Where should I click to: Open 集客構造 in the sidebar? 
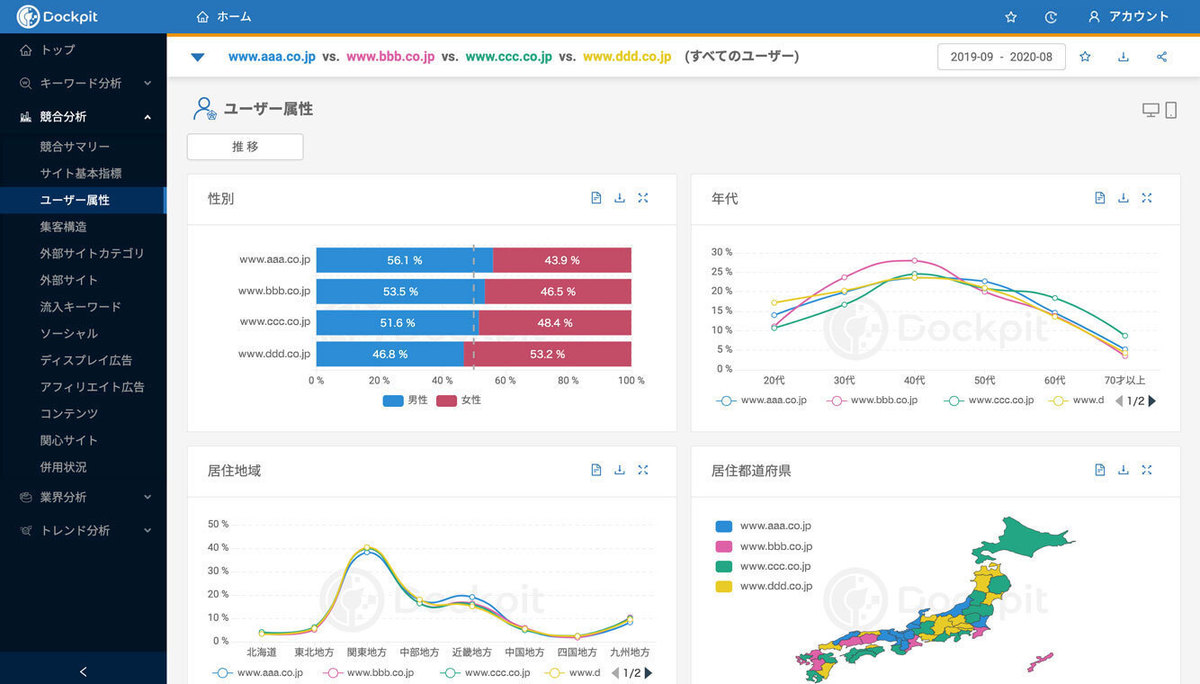pyautogui.click(x=63, y=227)
